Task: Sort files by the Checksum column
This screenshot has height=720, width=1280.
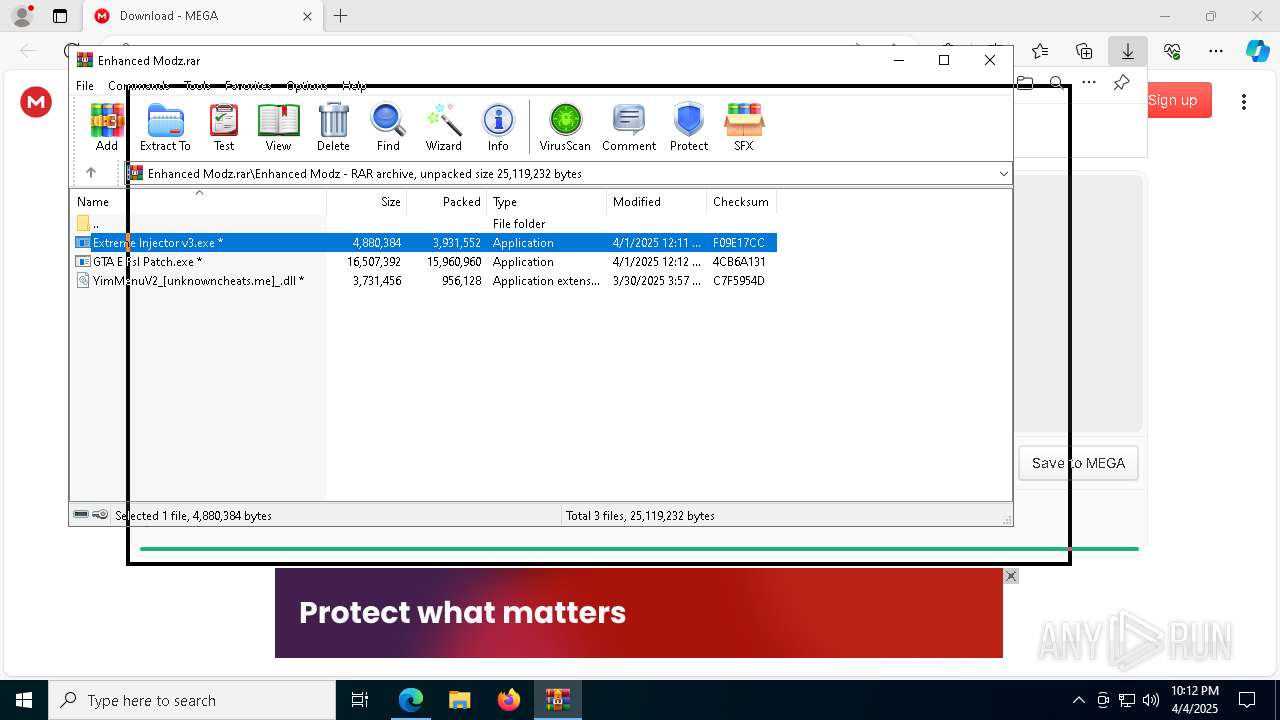Action: 742,202
